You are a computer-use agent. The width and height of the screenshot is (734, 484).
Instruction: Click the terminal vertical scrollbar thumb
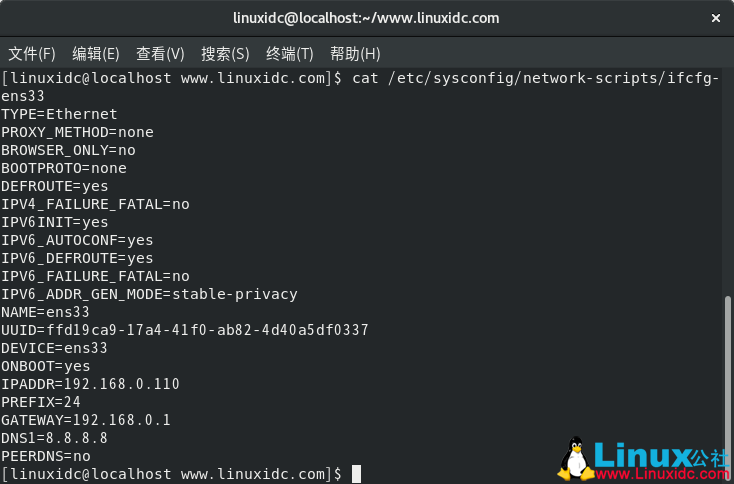pyautogui.click(x=727, y=380)
